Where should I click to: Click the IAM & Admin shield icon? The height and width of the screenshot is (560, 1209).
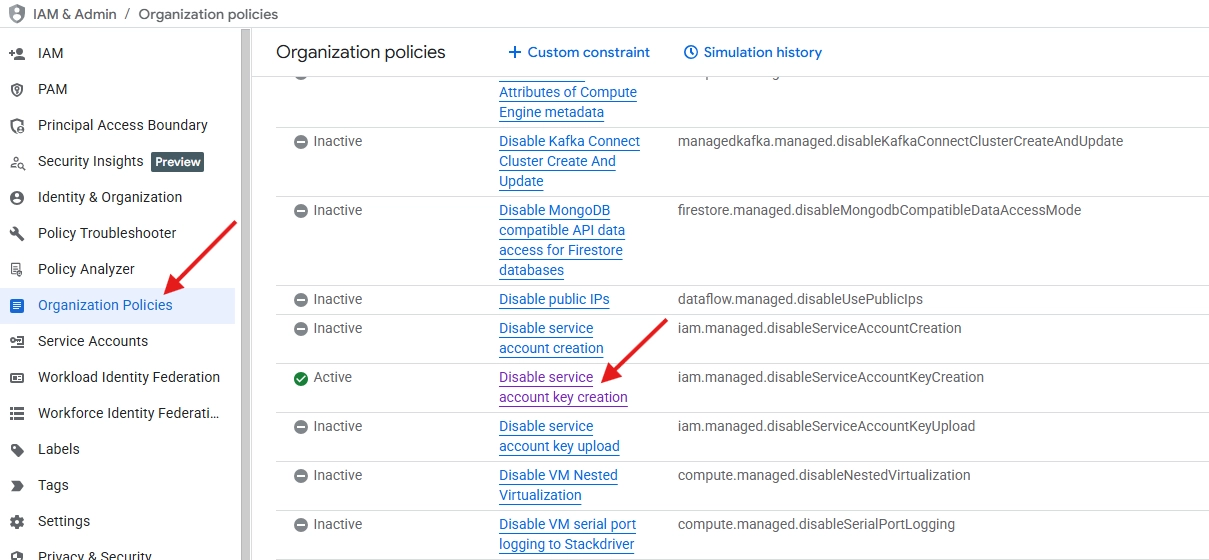click(17, 14)
